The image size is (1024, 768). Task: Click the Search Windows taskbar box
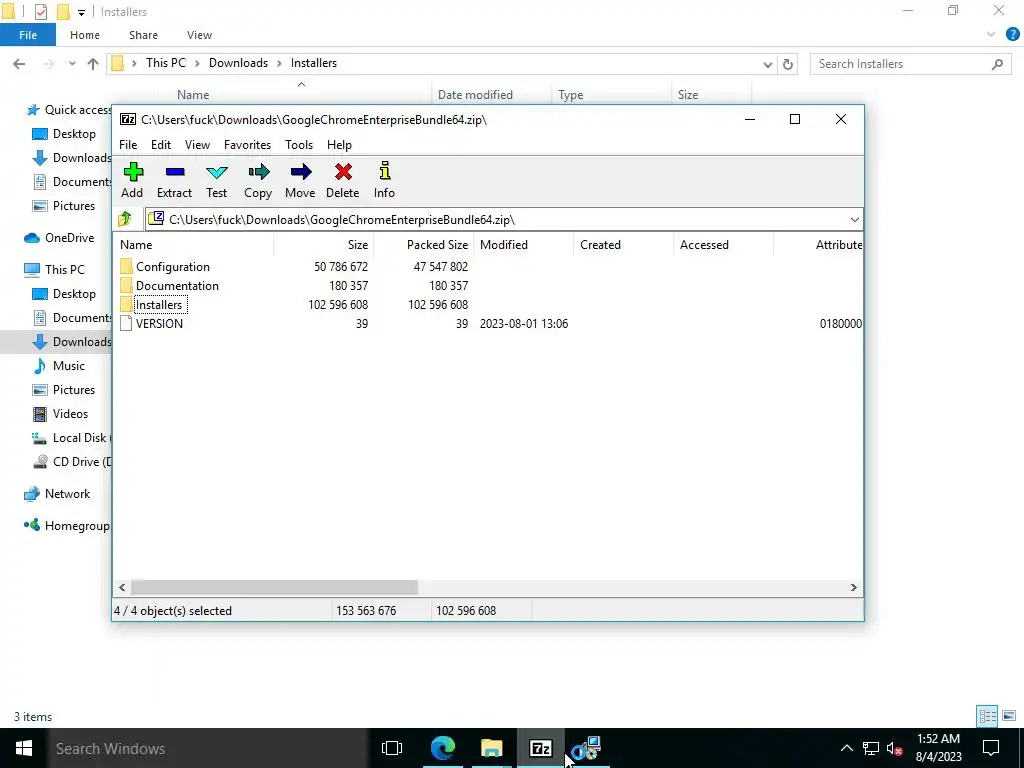(x=208, y=748)
